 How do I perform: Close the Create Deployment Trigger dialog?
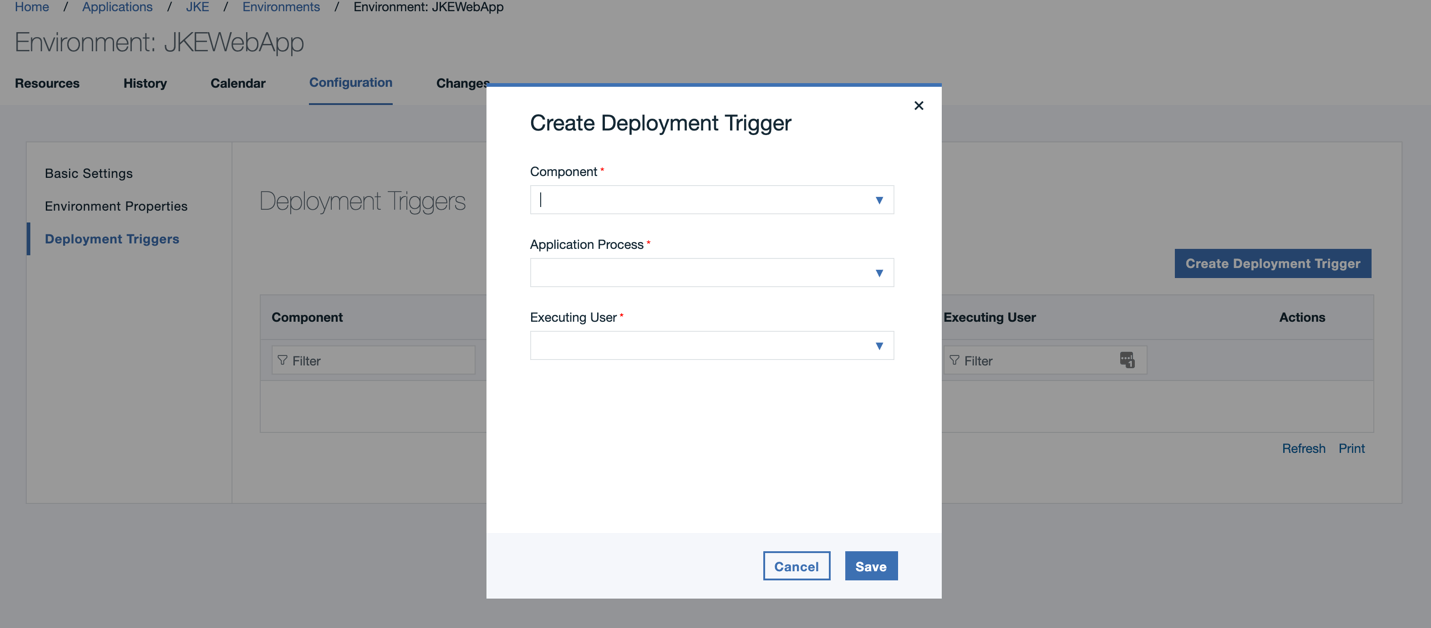[918, 106]
